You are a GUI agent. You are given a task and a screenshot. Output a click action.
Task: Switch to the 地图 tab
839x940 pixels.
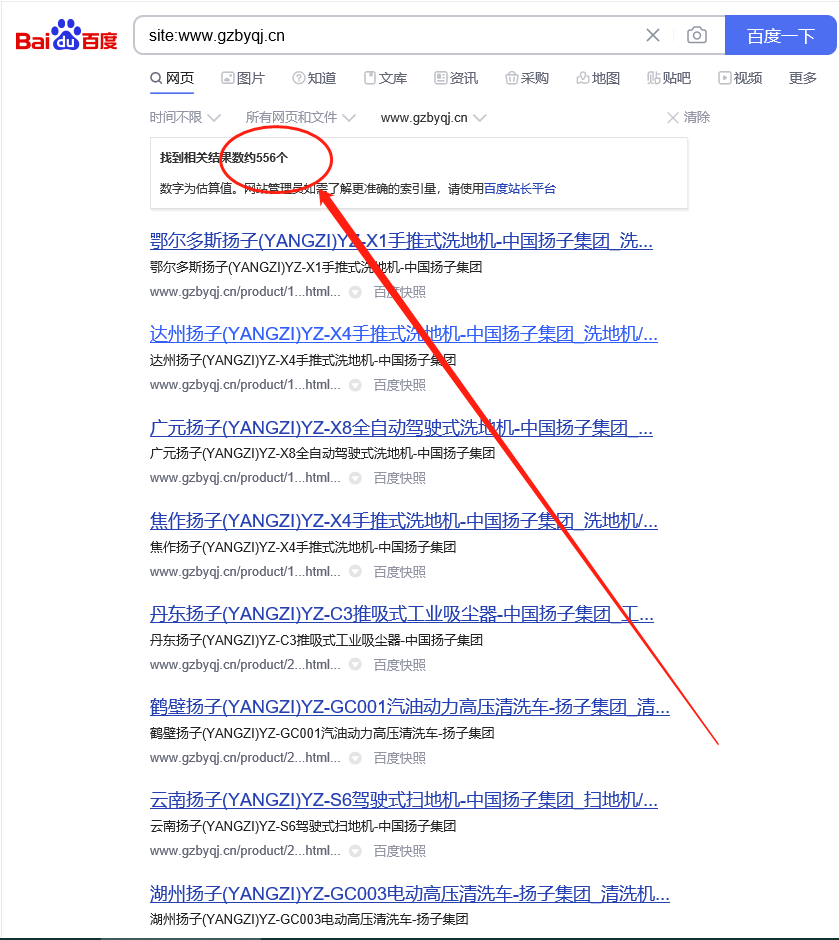(x=598, y=78)
